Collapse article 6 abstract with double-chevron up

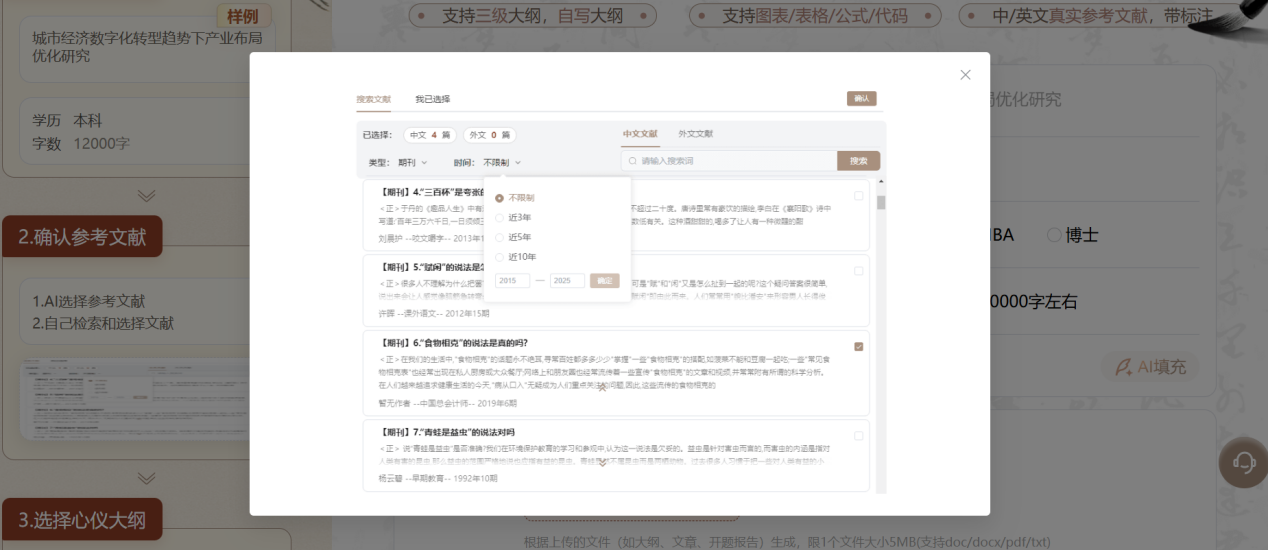pos(602,386)
